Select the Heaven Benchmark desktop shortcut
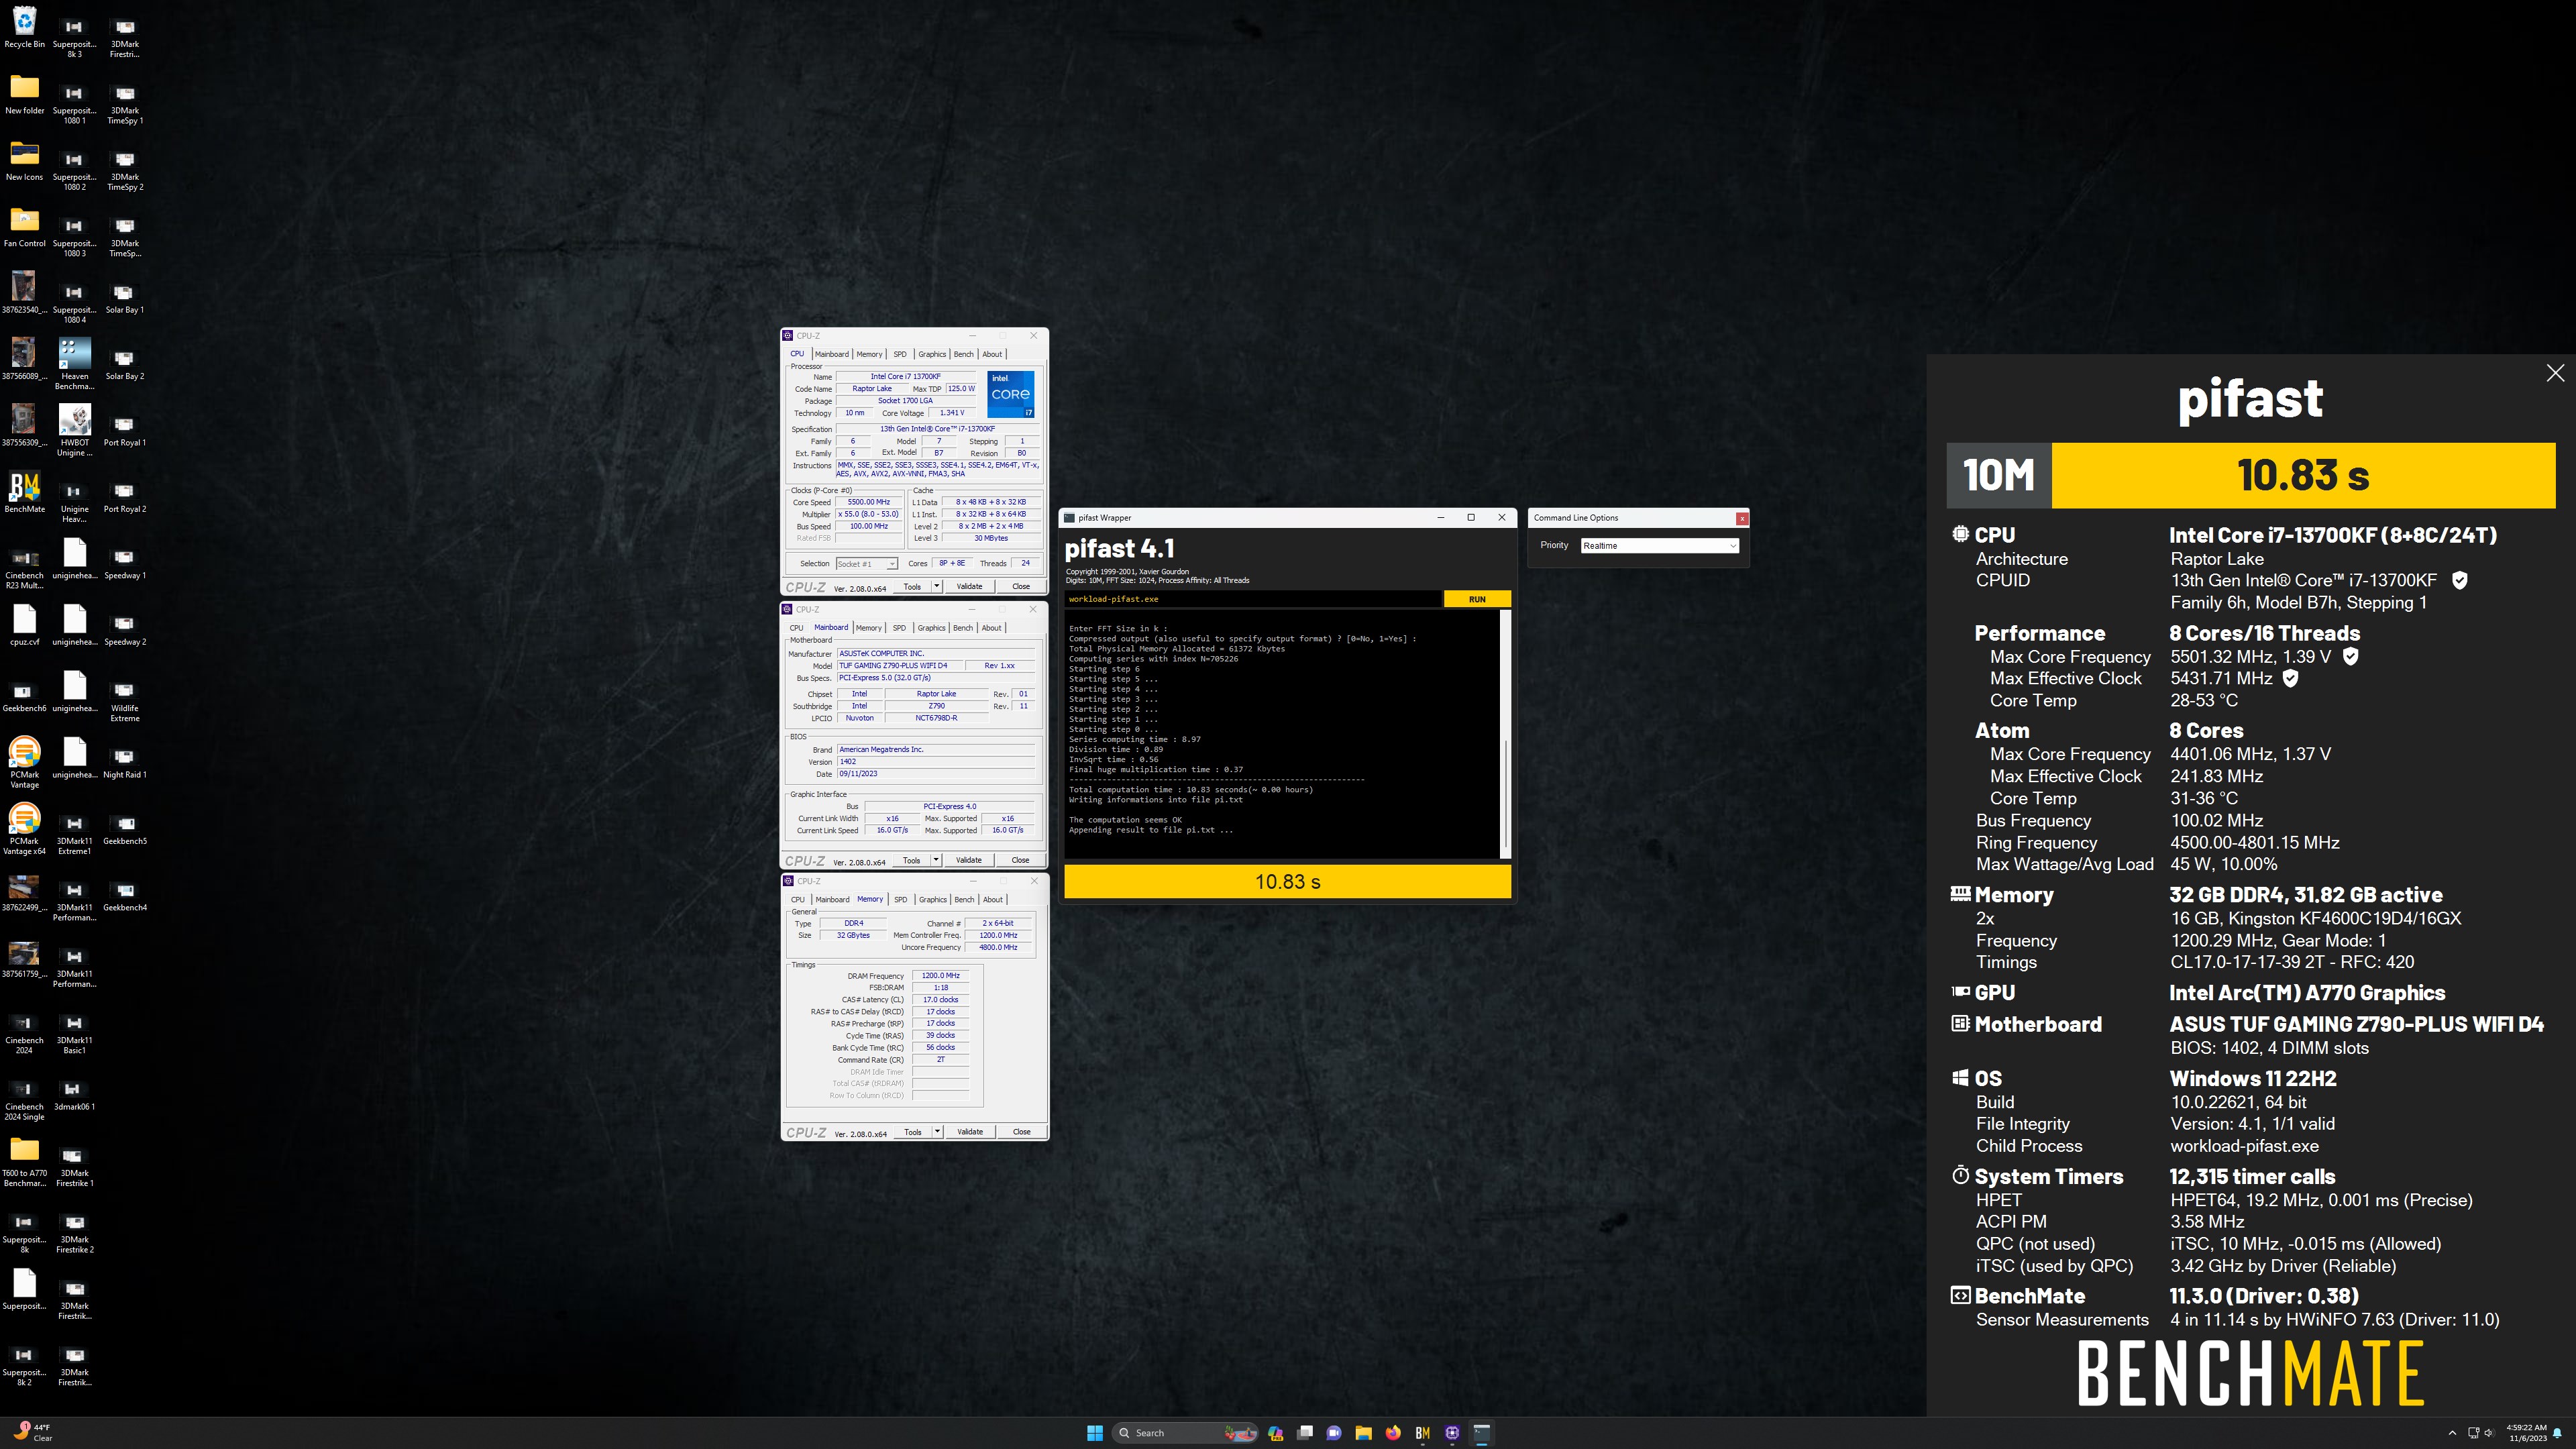Viewport: 2576px width, 1449px height. point(74,364)
